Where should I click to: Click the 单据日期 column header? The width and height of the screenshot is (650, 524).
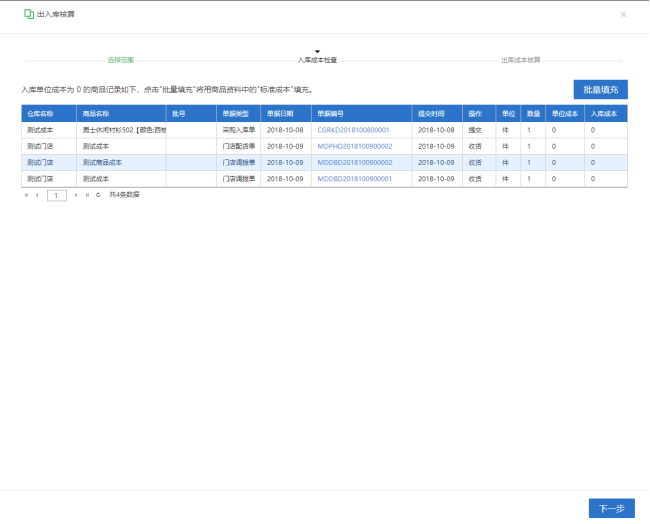pos(286,114)
